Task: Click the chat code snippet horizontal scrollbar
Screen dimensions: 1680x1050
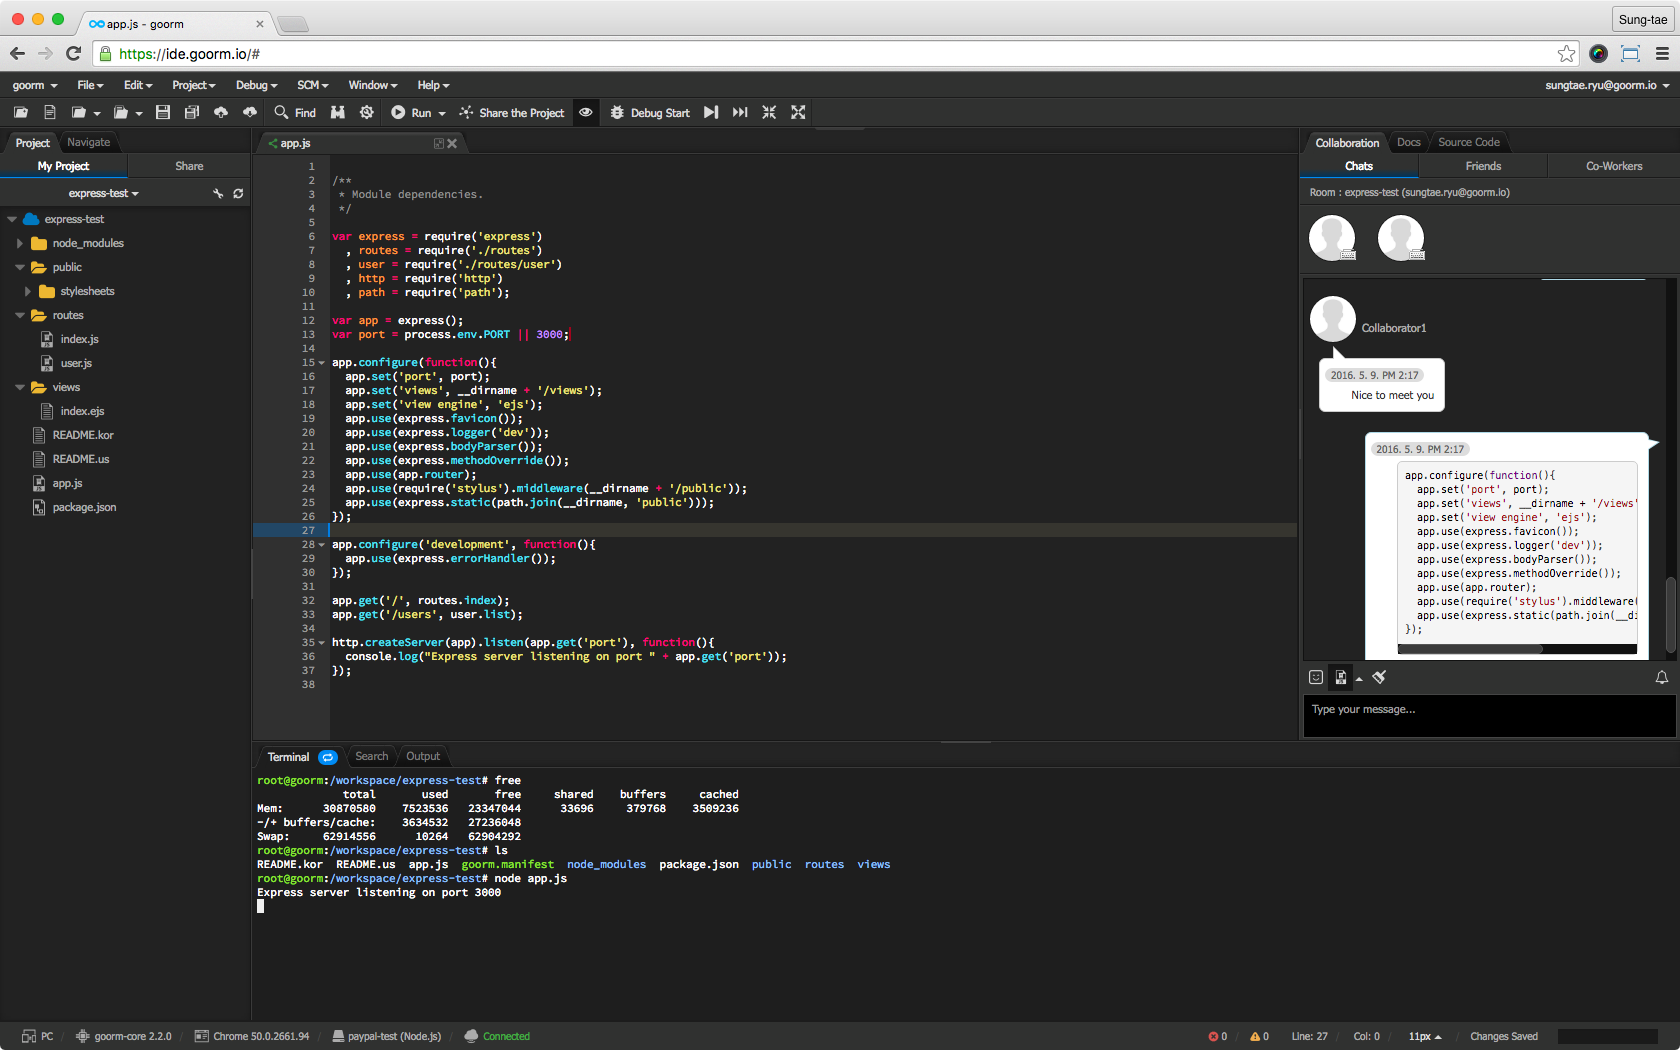Action: click(1470, 649)
